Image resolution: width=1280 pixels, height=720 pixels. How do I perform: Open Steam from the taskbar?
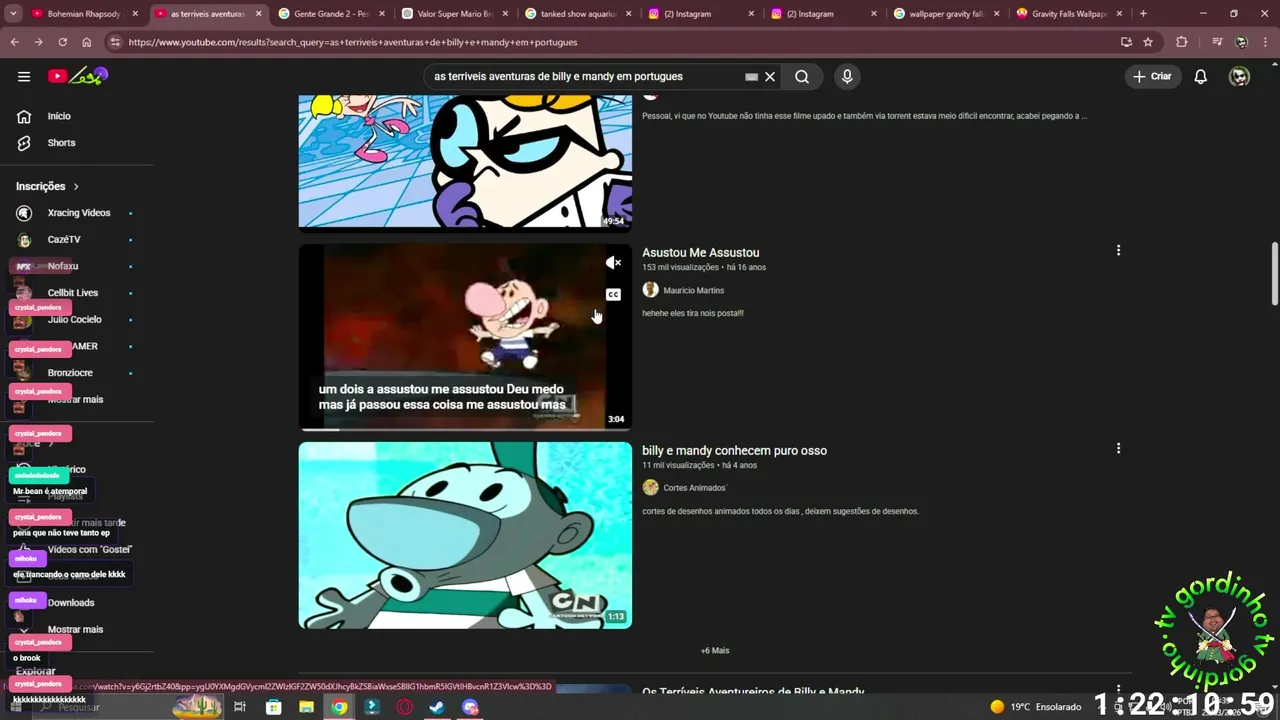point(437,707)
